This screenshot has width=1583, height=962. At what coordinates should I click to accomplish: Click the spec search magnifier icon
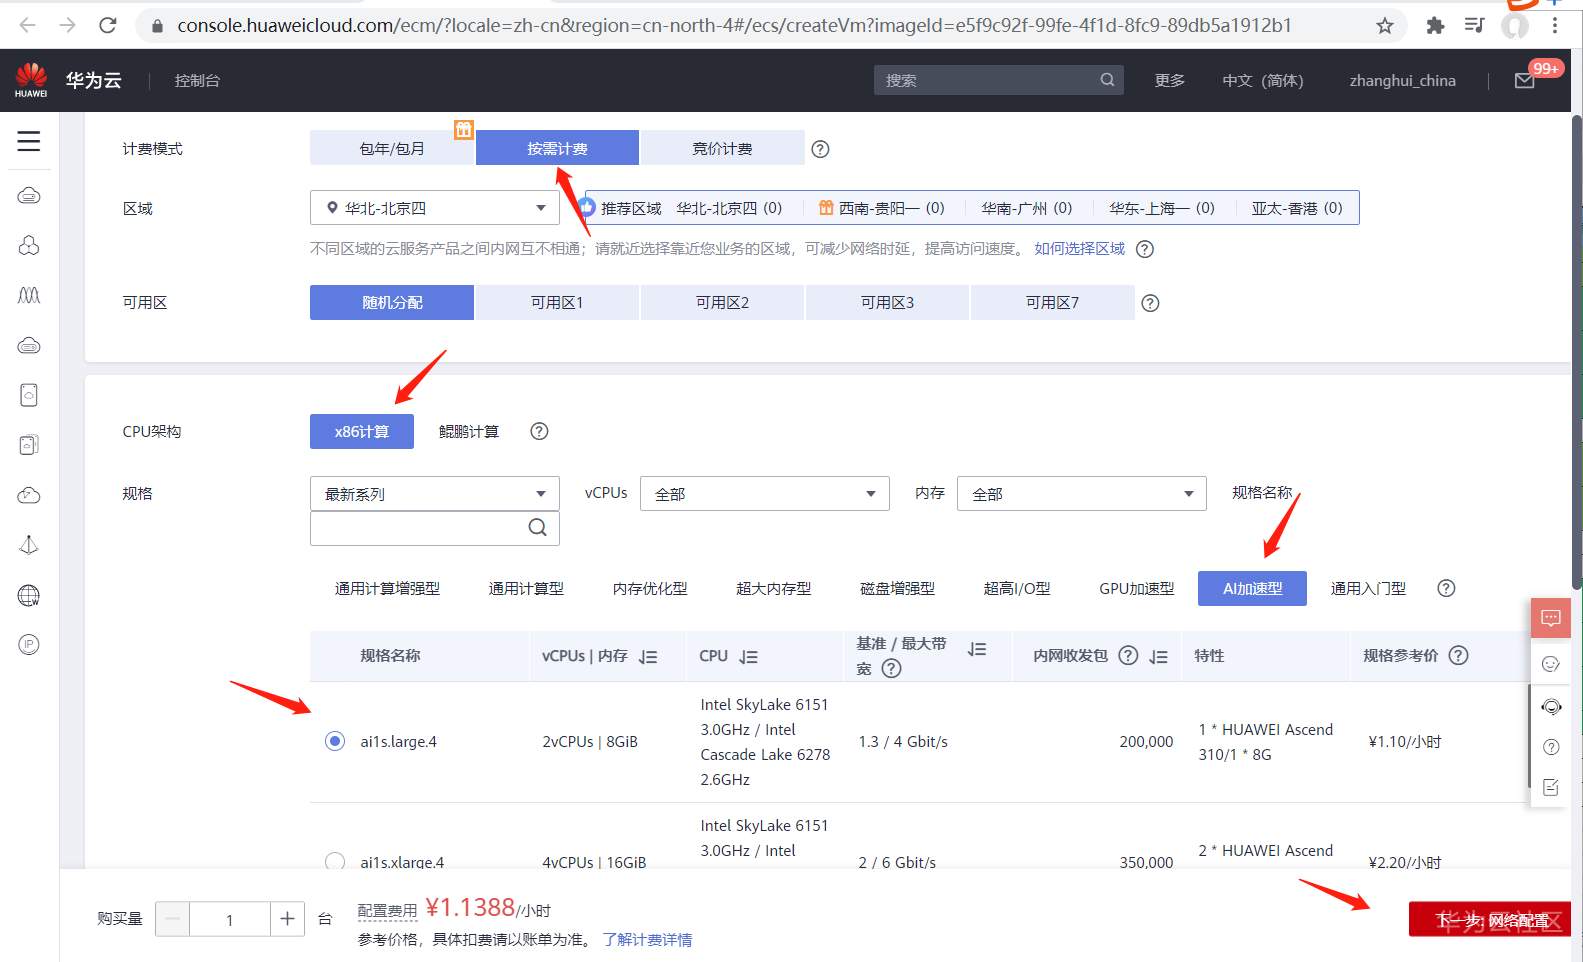pyautogui.click(x=537, y=527)
